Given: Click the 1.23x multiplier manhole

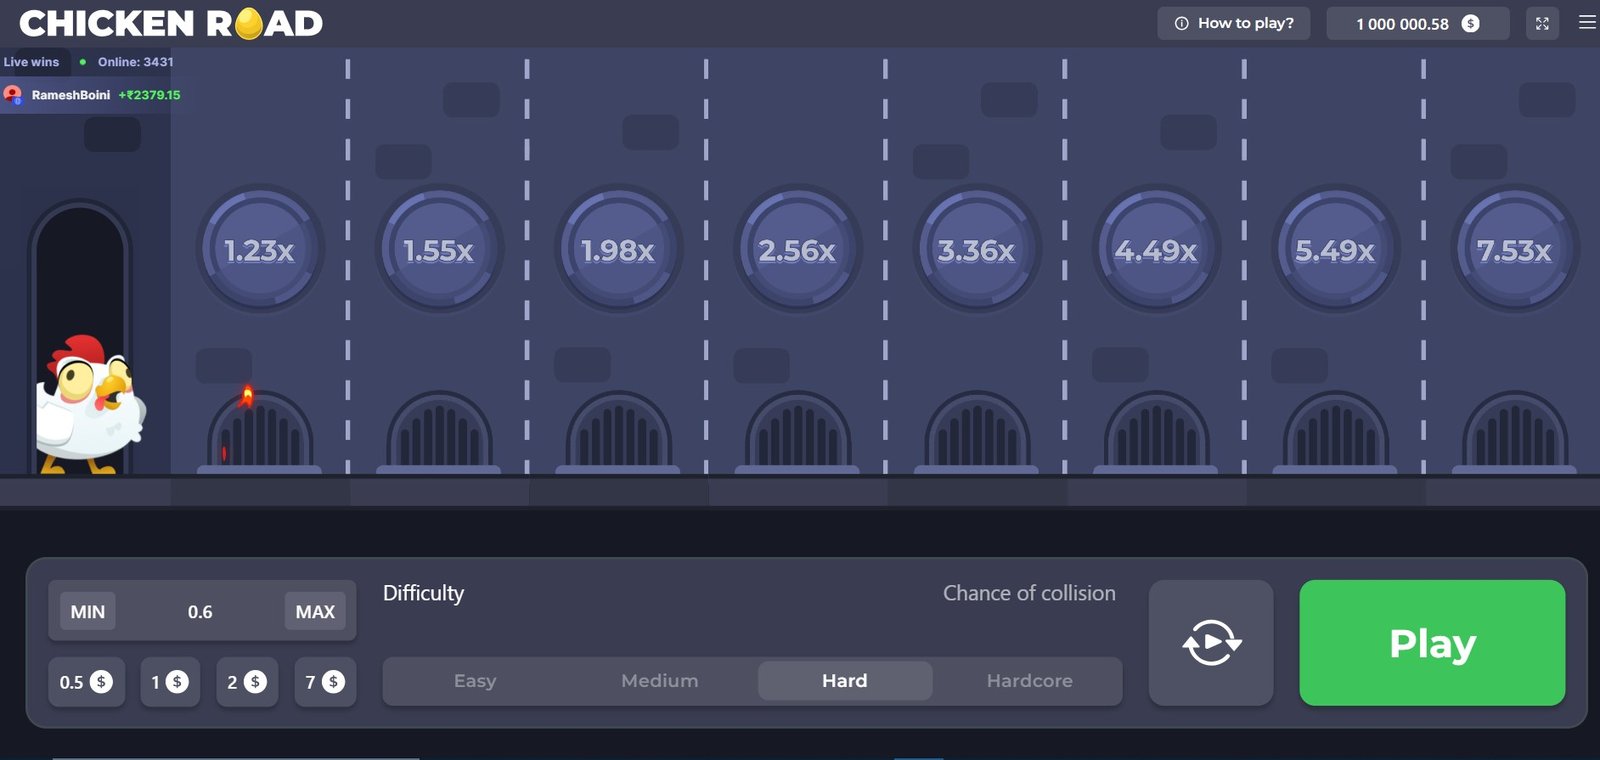Looking at the screenshot, I should point(259,250).
